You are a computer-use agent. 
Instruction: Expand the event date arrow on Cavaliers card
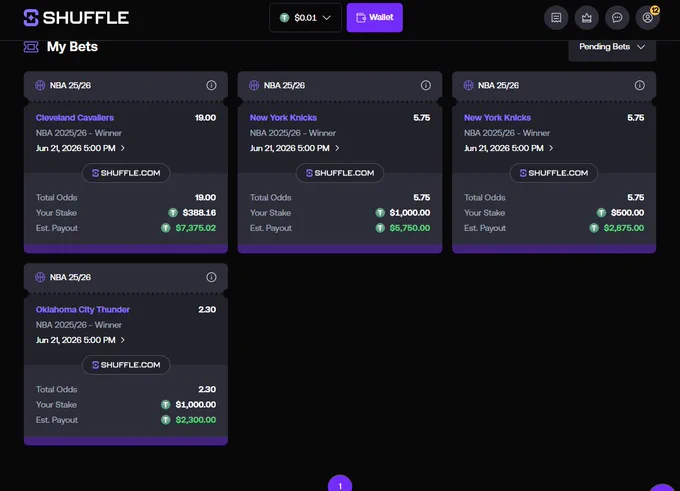123,148
